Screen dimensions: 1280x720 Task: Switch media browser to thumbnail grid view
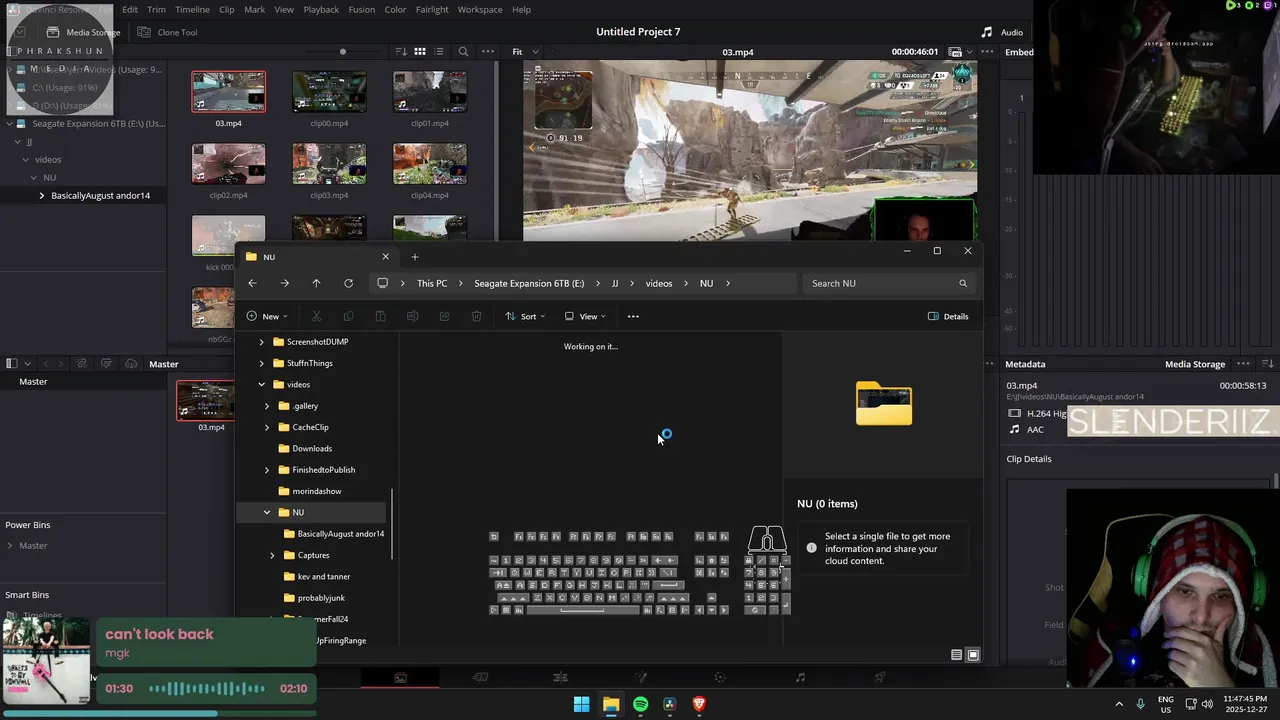[x=420, y=51]
